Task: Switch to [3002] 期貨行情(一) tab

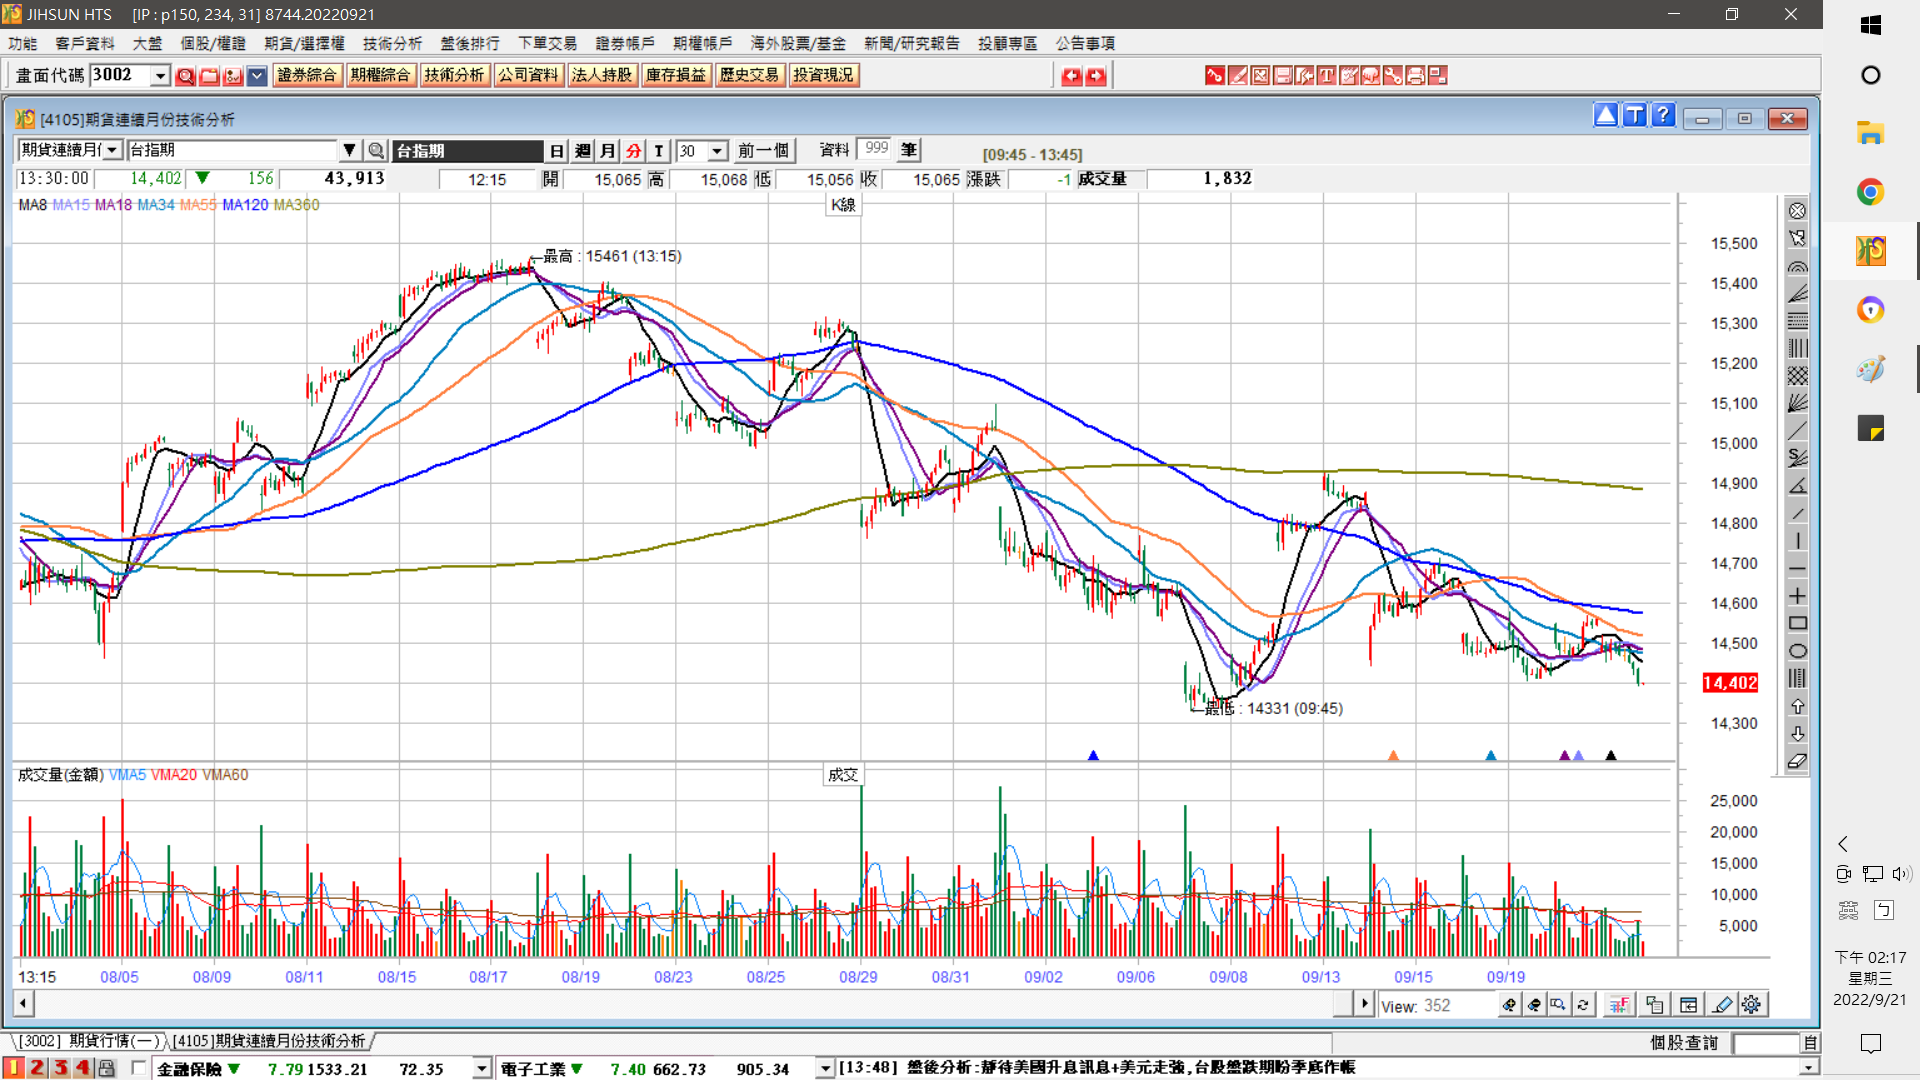Action: click(90, 1041)
